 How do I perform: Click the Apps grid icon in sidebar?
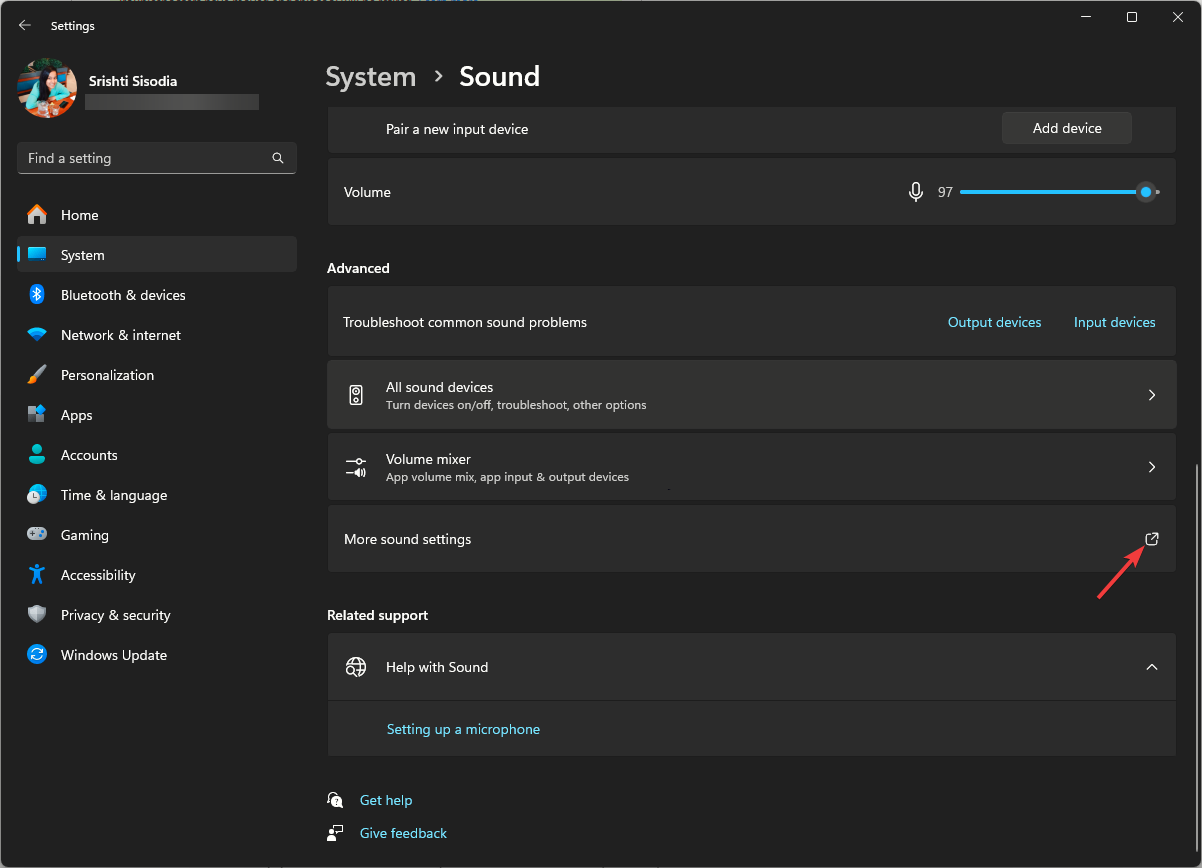tap(37, 415)
